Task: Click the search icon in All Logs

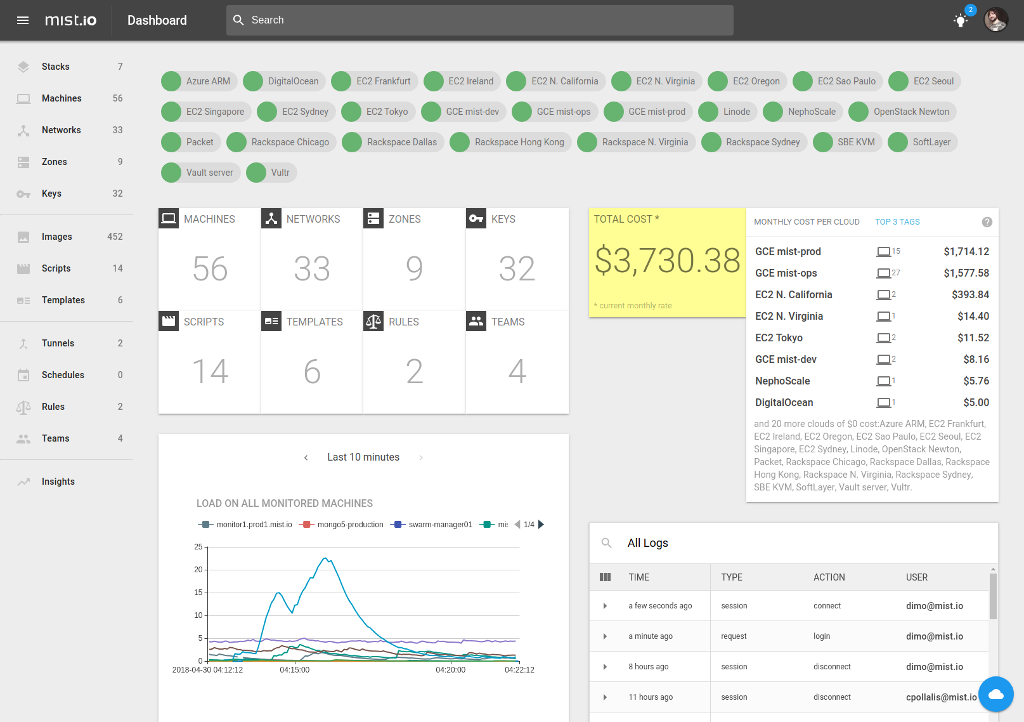Action: pyautogui.click(x=606, y=543)
